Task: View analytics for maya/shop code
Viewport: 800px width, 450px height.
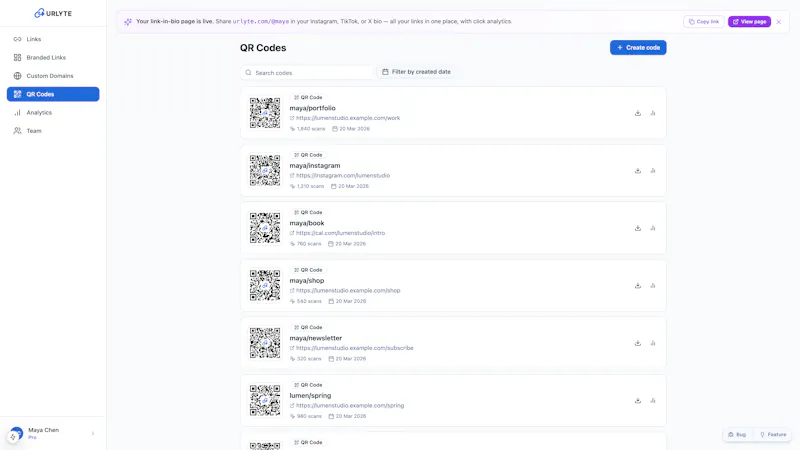Action: (x=653, y=286)
